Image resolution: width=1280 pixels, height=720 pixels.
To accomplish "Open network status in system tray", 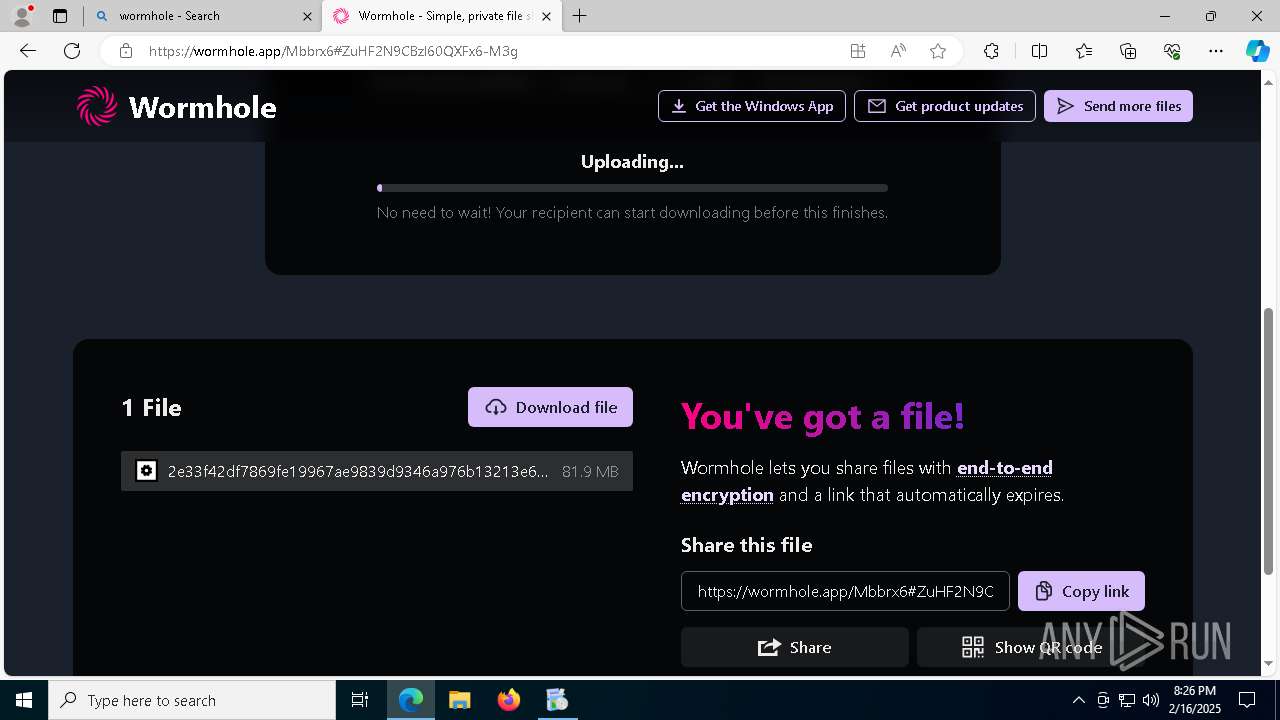I will [1127, 700].
